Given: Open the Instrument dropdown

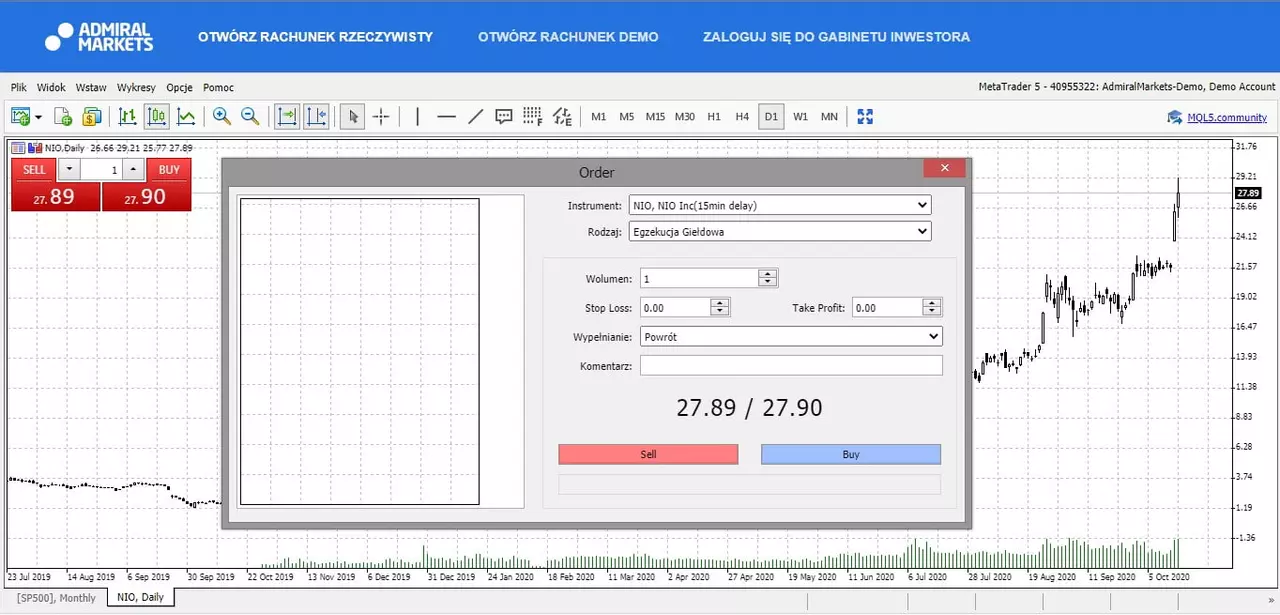Looking at the screenshot, I should (x=779, y=205).
